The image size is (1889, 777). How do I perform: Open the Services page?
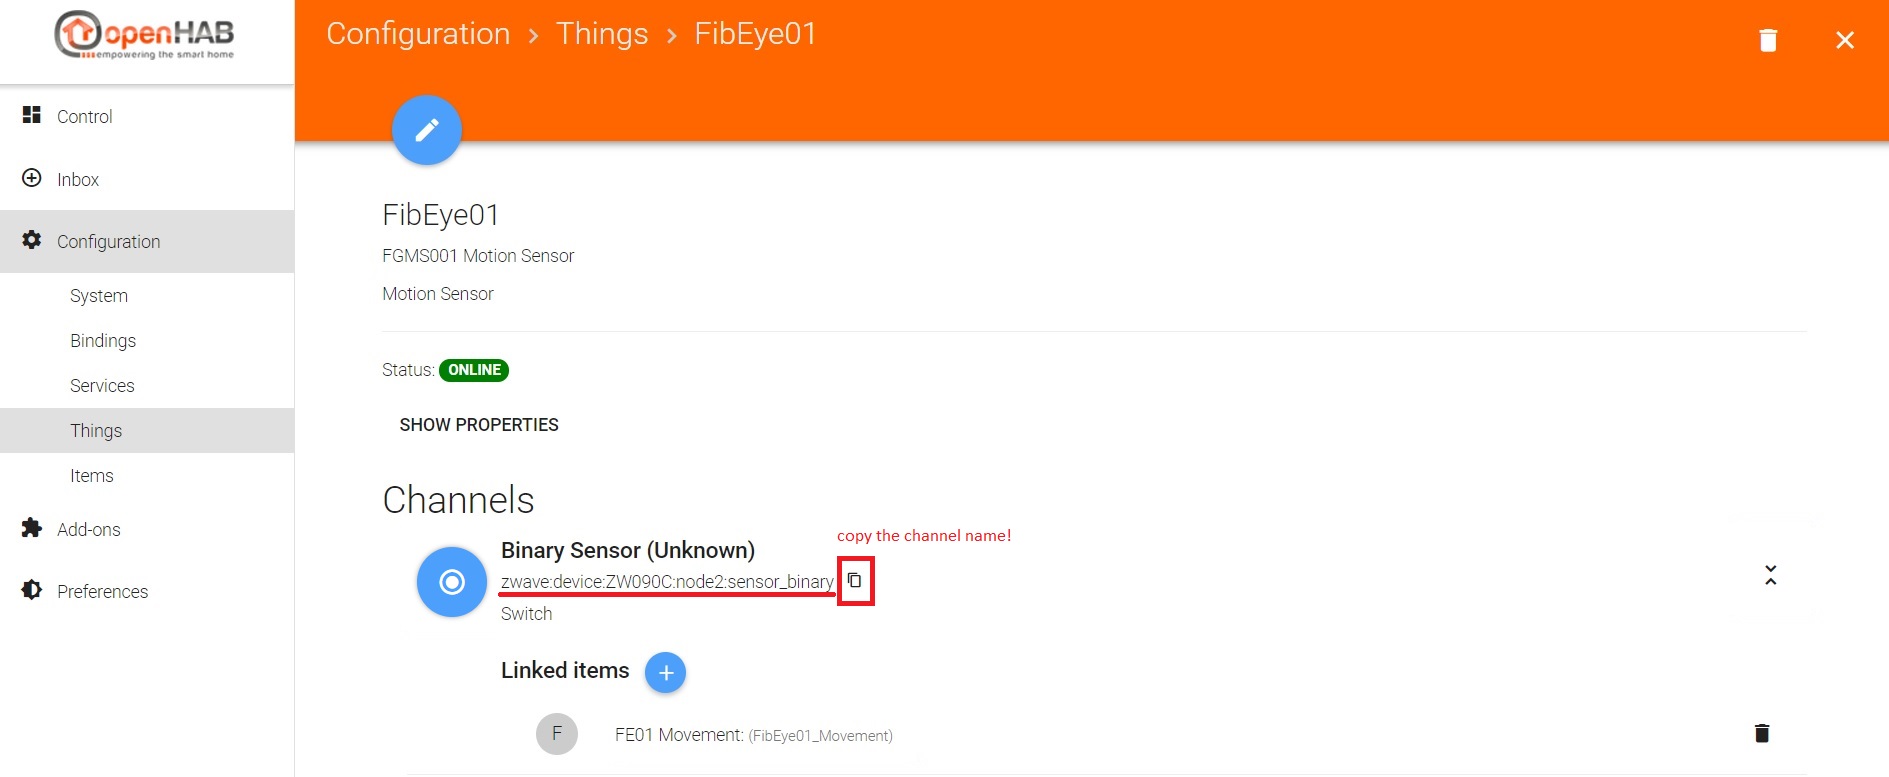click(102, 386)
